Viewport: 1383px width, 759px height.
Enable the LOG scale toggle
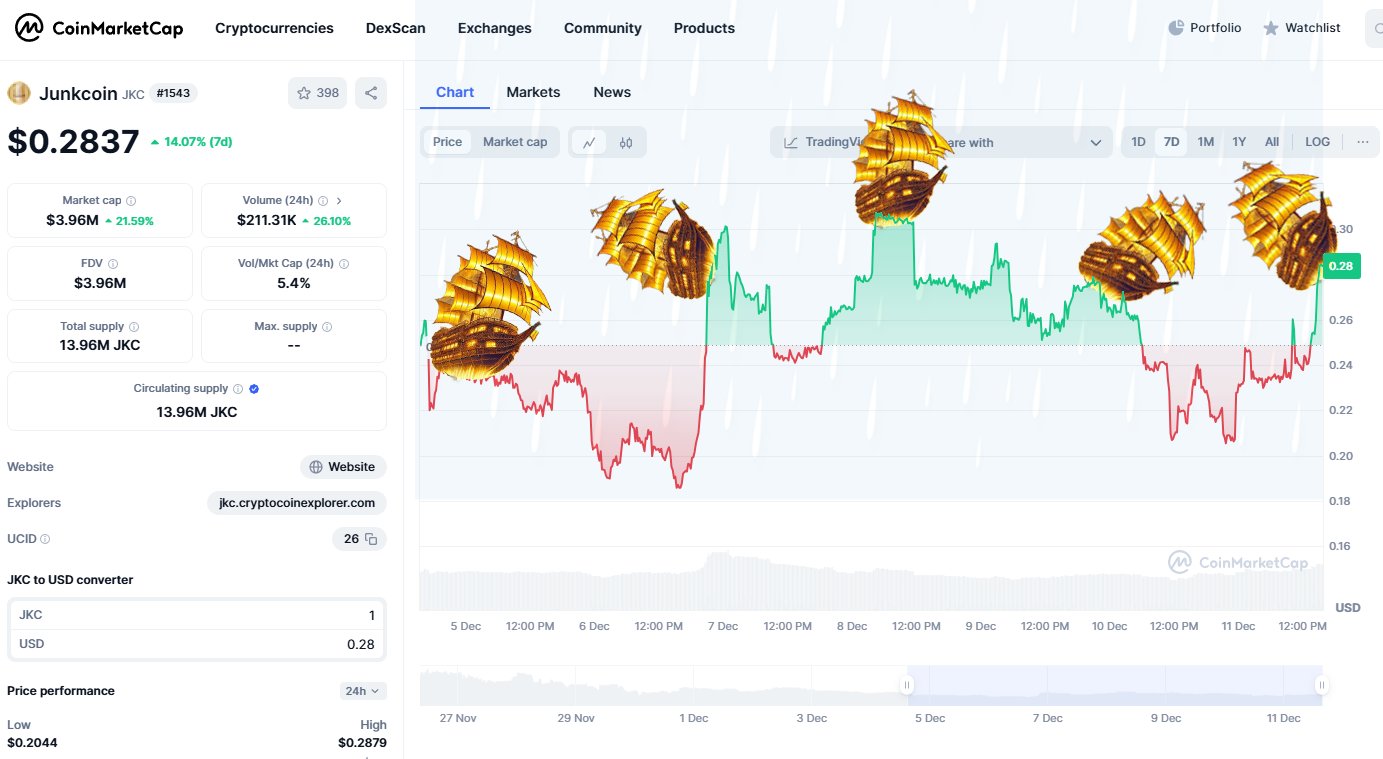(1316, 142)
